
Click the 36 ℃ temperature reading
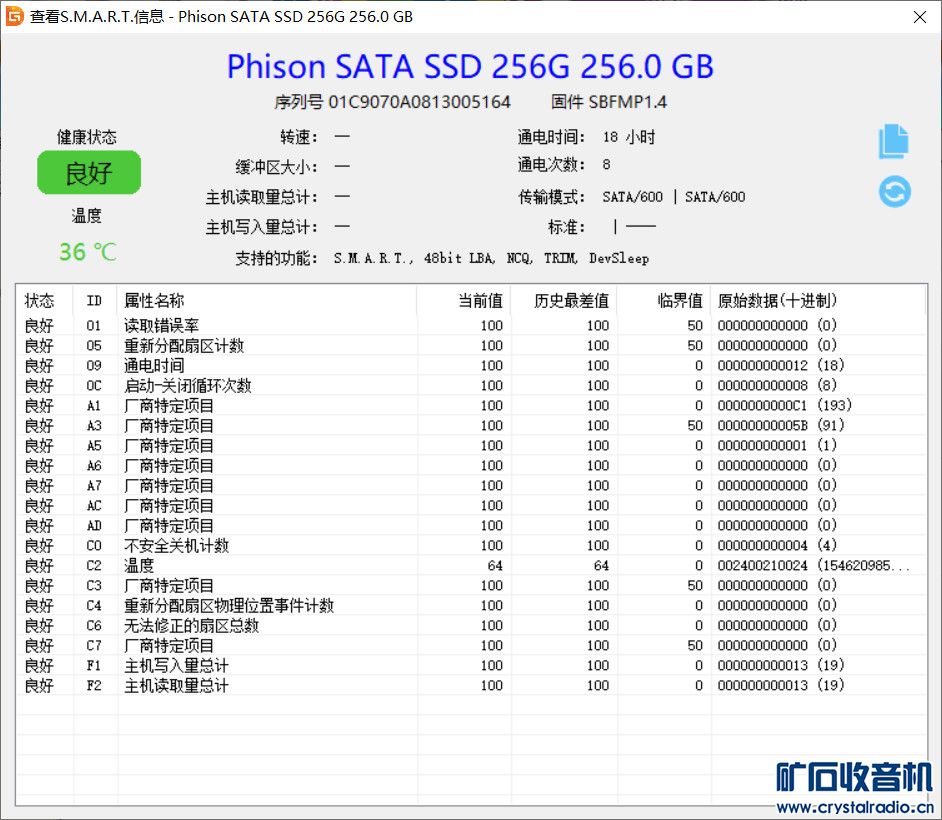coord(88,252)
